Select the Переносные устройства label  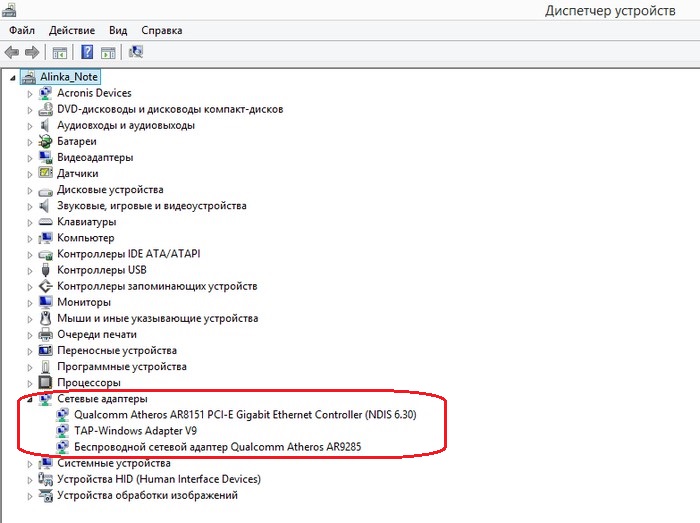pos(117,350)
